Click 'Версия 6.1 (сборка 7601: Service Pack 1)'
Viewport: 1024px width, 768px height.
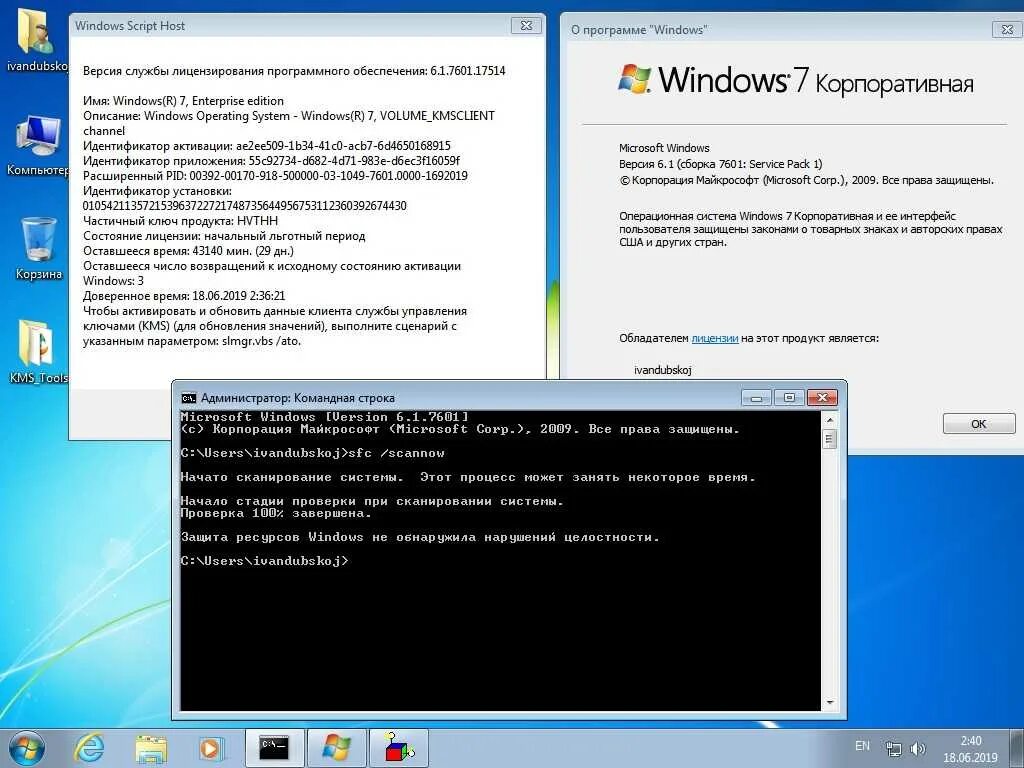720,164
